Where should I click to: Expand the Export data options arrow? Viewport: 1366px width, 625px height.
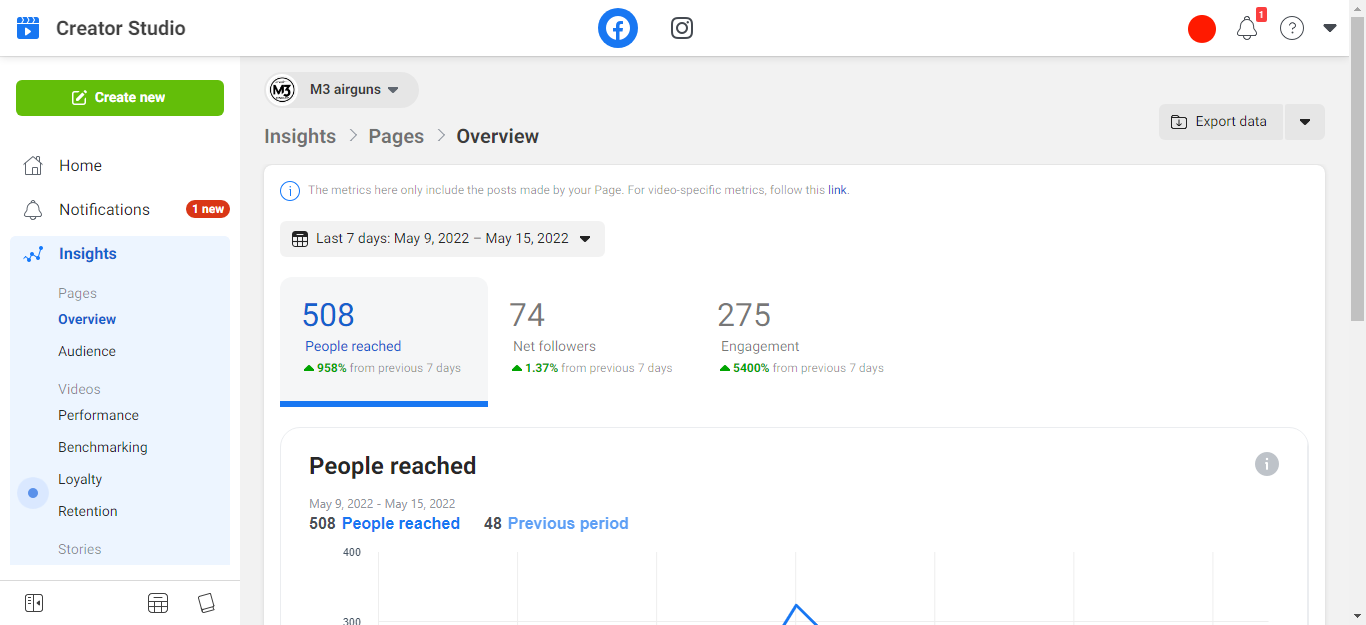click(1305, 122)
